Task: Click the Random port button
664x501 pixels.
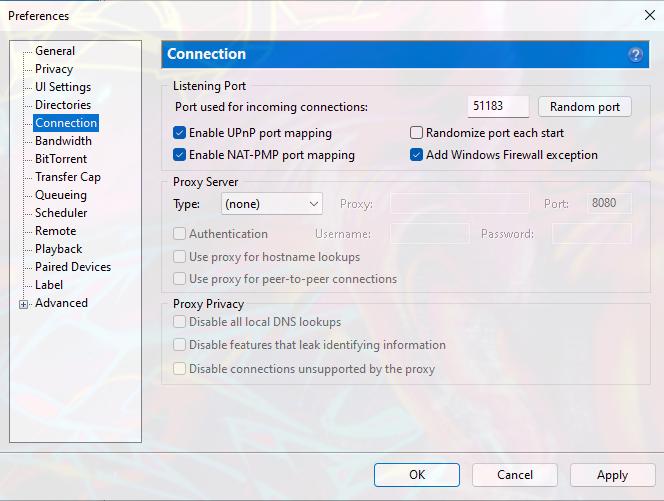Action: (585, 107)
